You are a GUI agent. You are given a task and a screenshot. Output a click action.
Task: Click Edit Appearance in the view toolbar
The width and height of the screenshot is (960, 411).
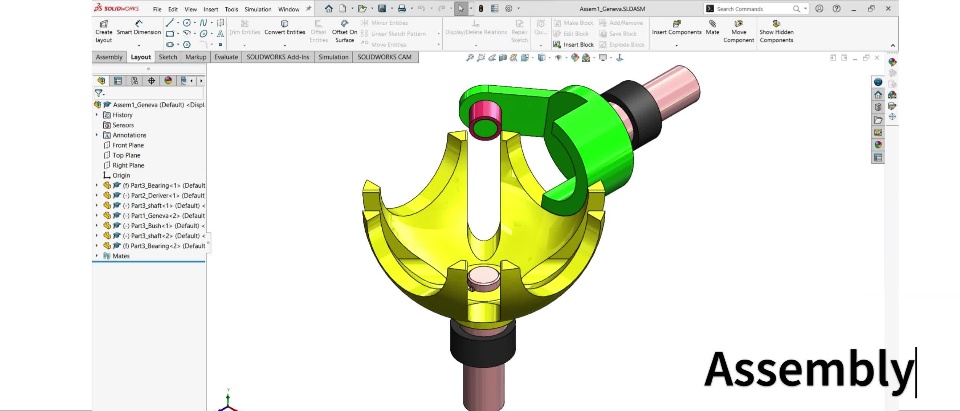click(x=574, y=58)
